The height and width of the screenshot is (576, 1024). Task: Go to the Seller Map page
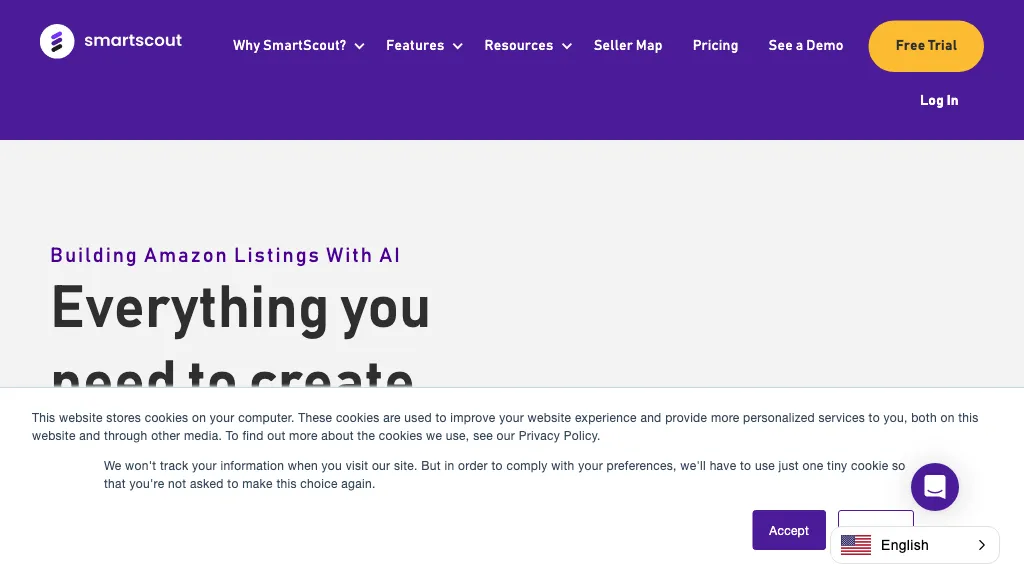pyautogui.click(x=628, y=46)
